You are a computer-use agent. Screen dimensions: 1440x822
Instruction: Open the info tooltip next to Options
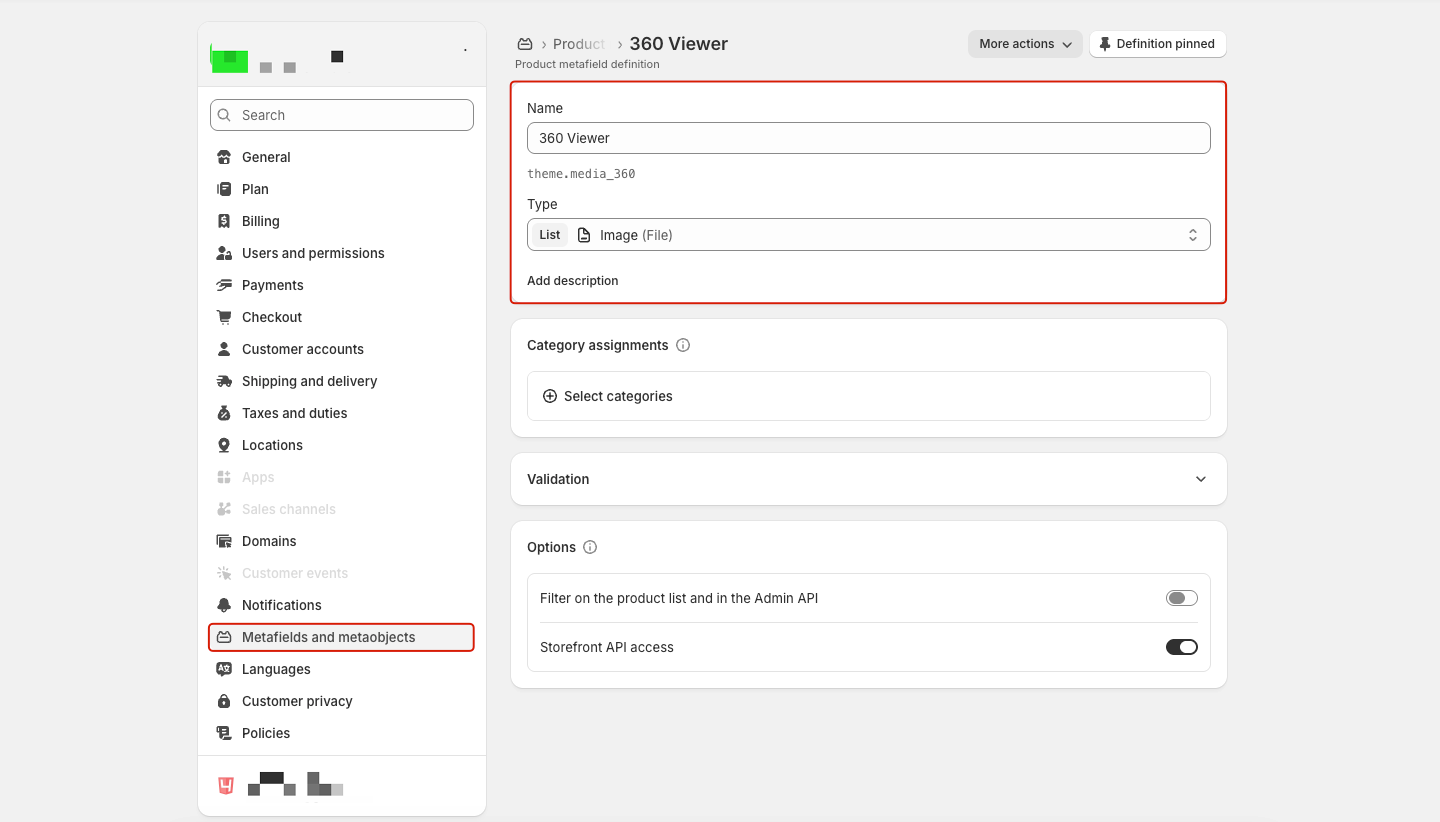point(590,547)
